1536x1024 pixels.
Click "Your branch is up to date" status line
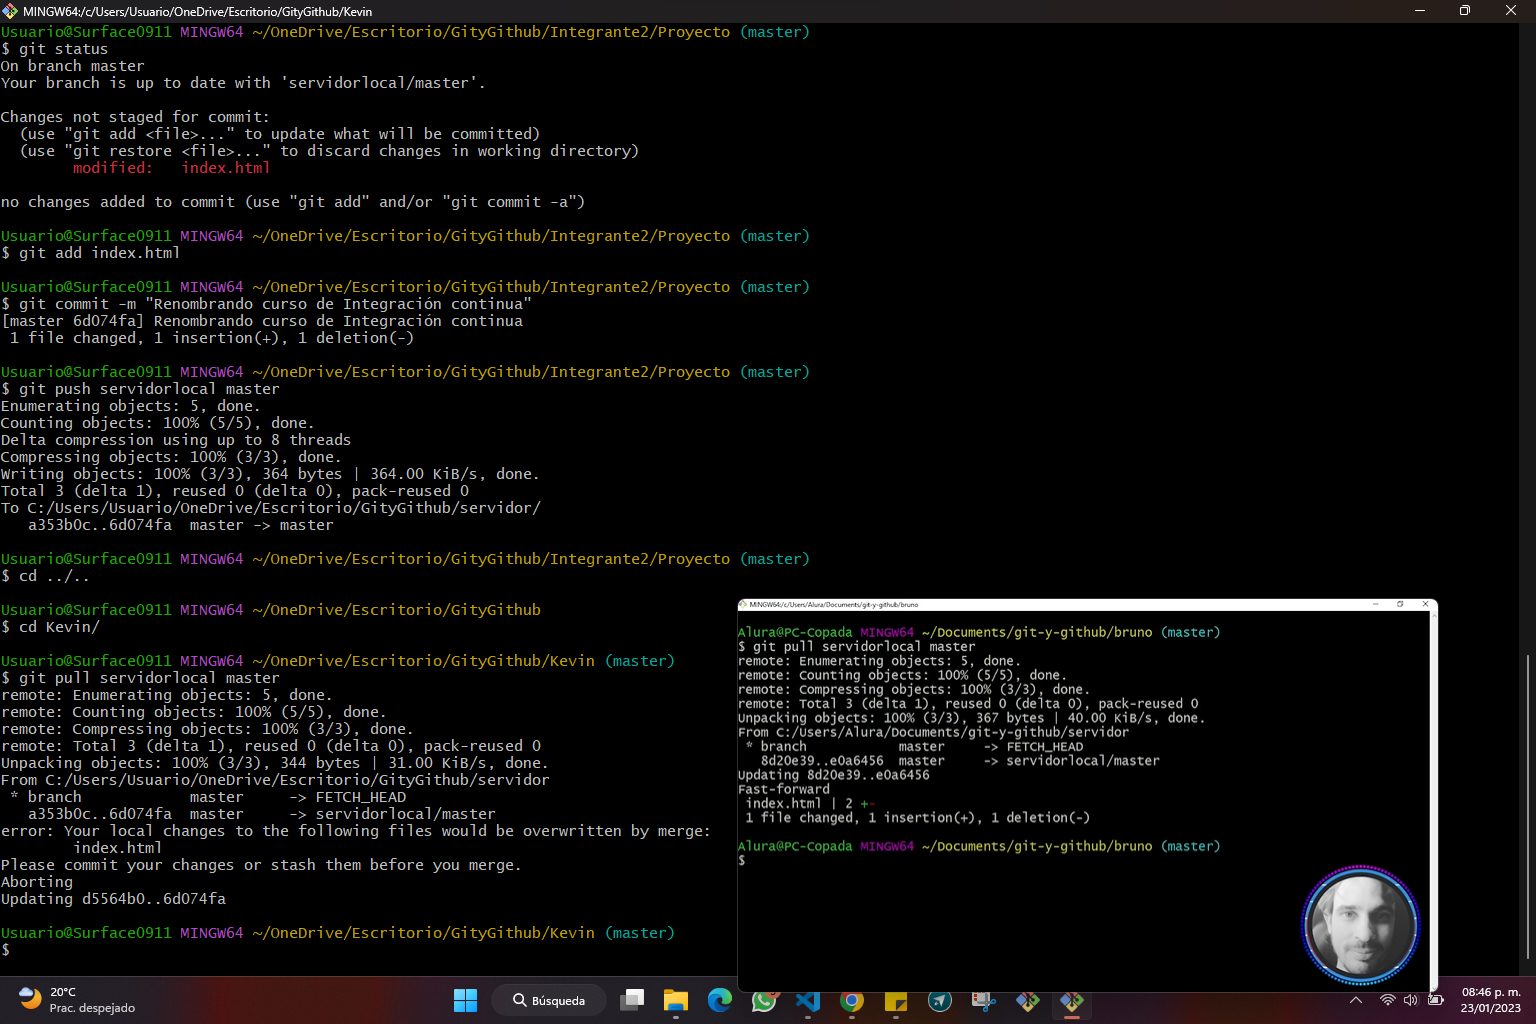(x=243, y=83)
